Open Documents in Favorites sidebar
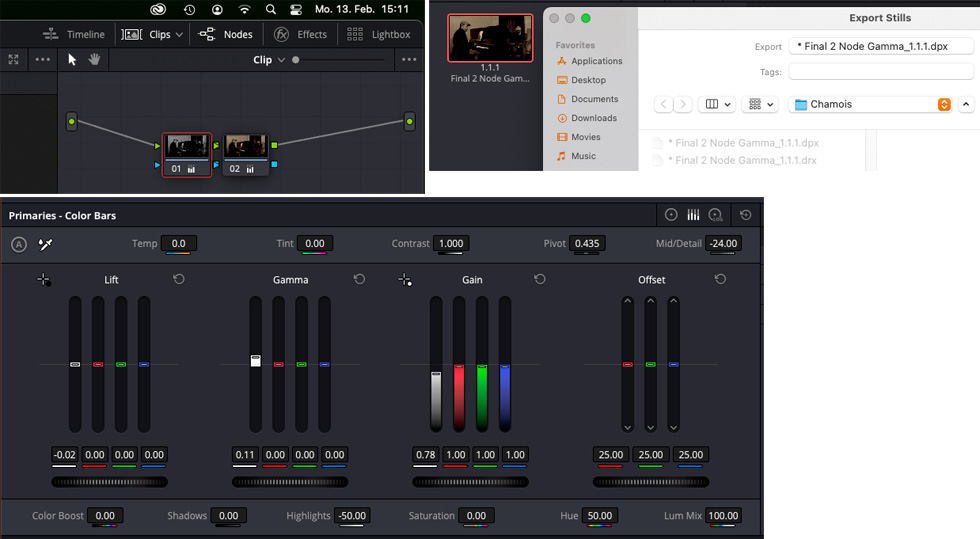 point(594,99)
